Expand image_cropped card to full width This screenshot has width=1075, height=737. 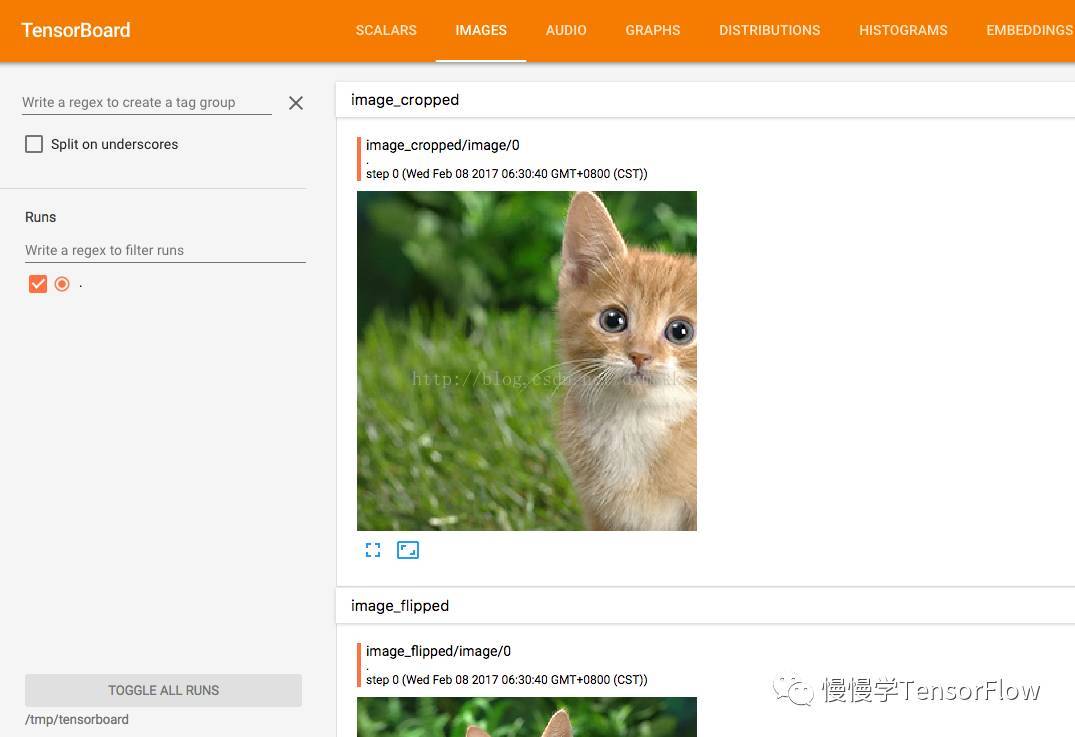point(373,550)
